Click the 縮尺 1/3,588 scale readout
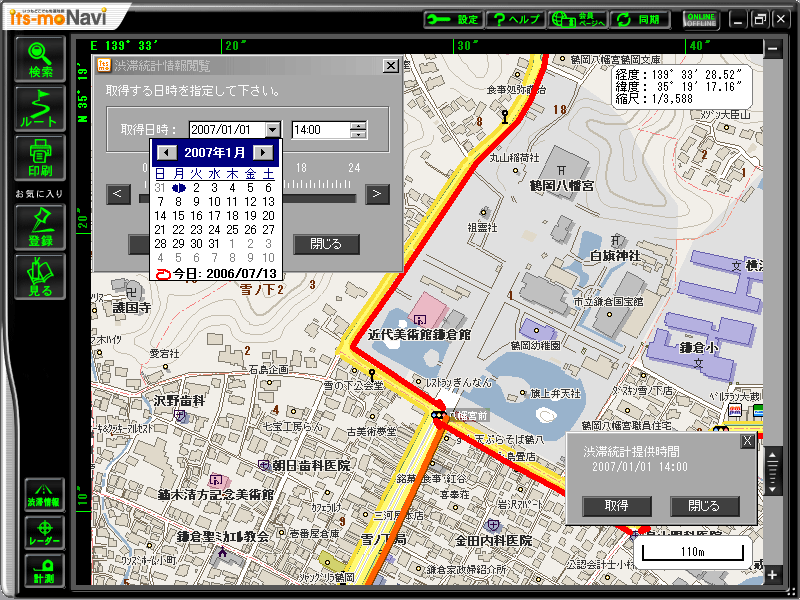This screenshot has height=600, width=800. (654, 98)
